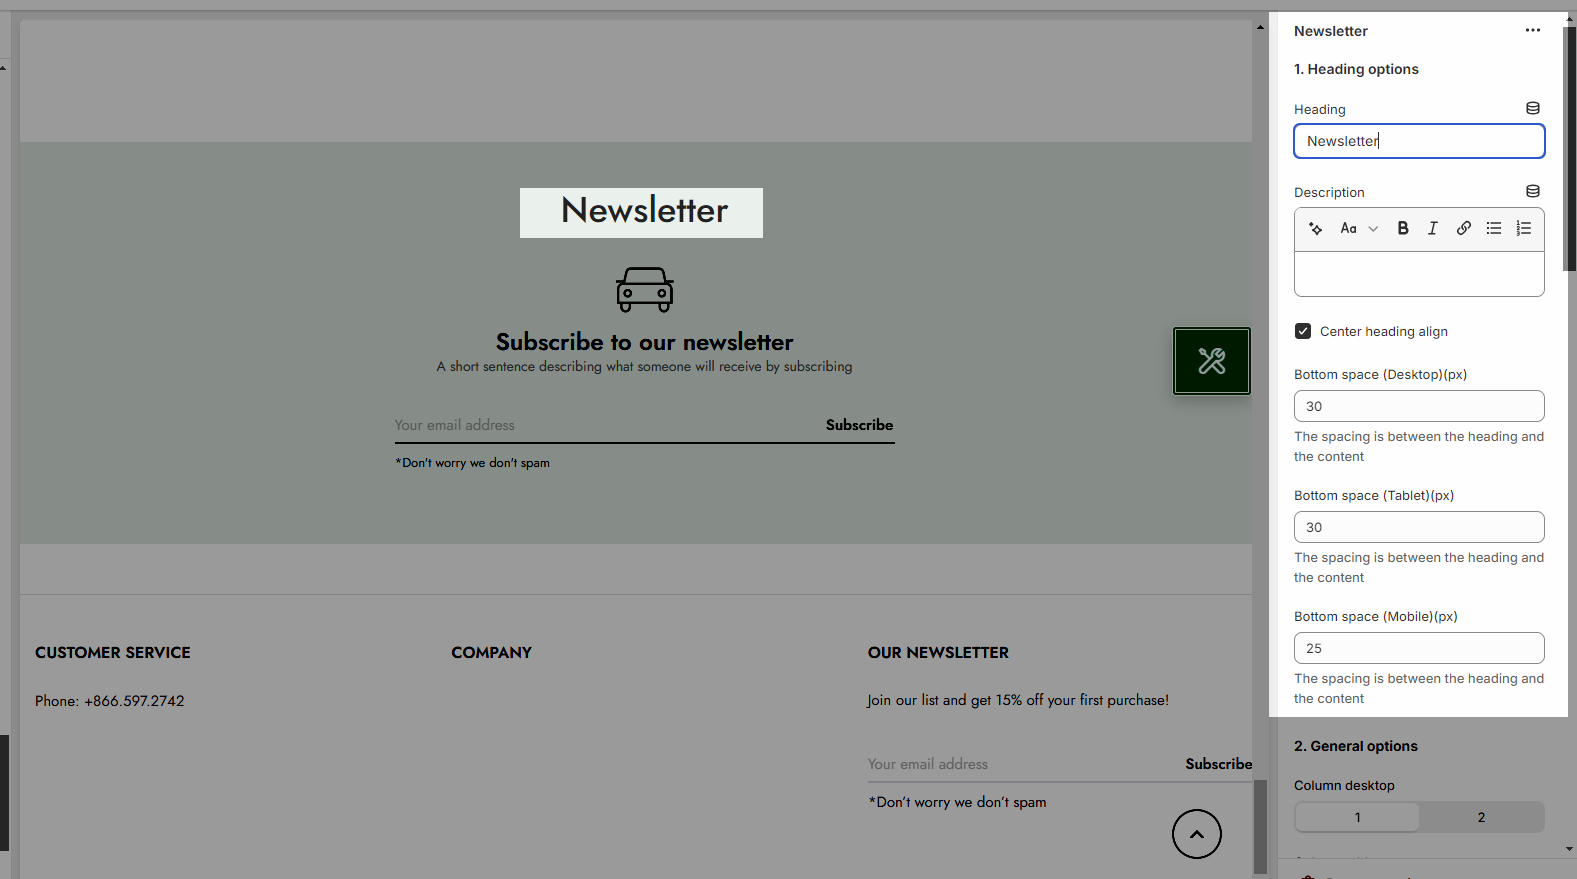Click the footer email address field
This screenshot has height=879, width=1577.
1020,764
